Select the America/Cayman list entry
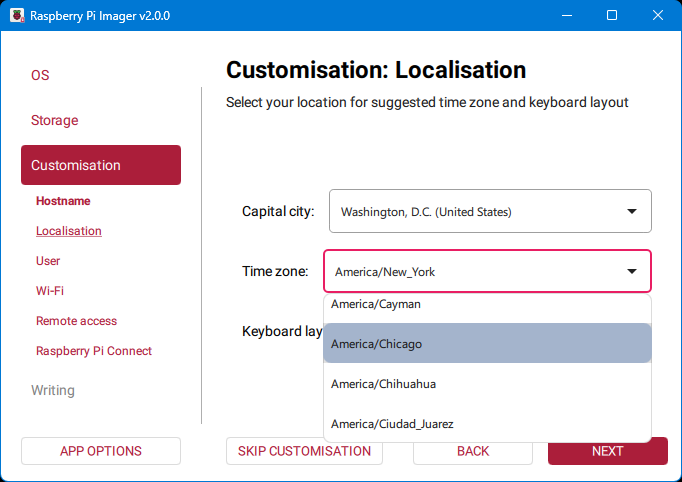Viewport: 682px width, 482px height. pos(487,304)
